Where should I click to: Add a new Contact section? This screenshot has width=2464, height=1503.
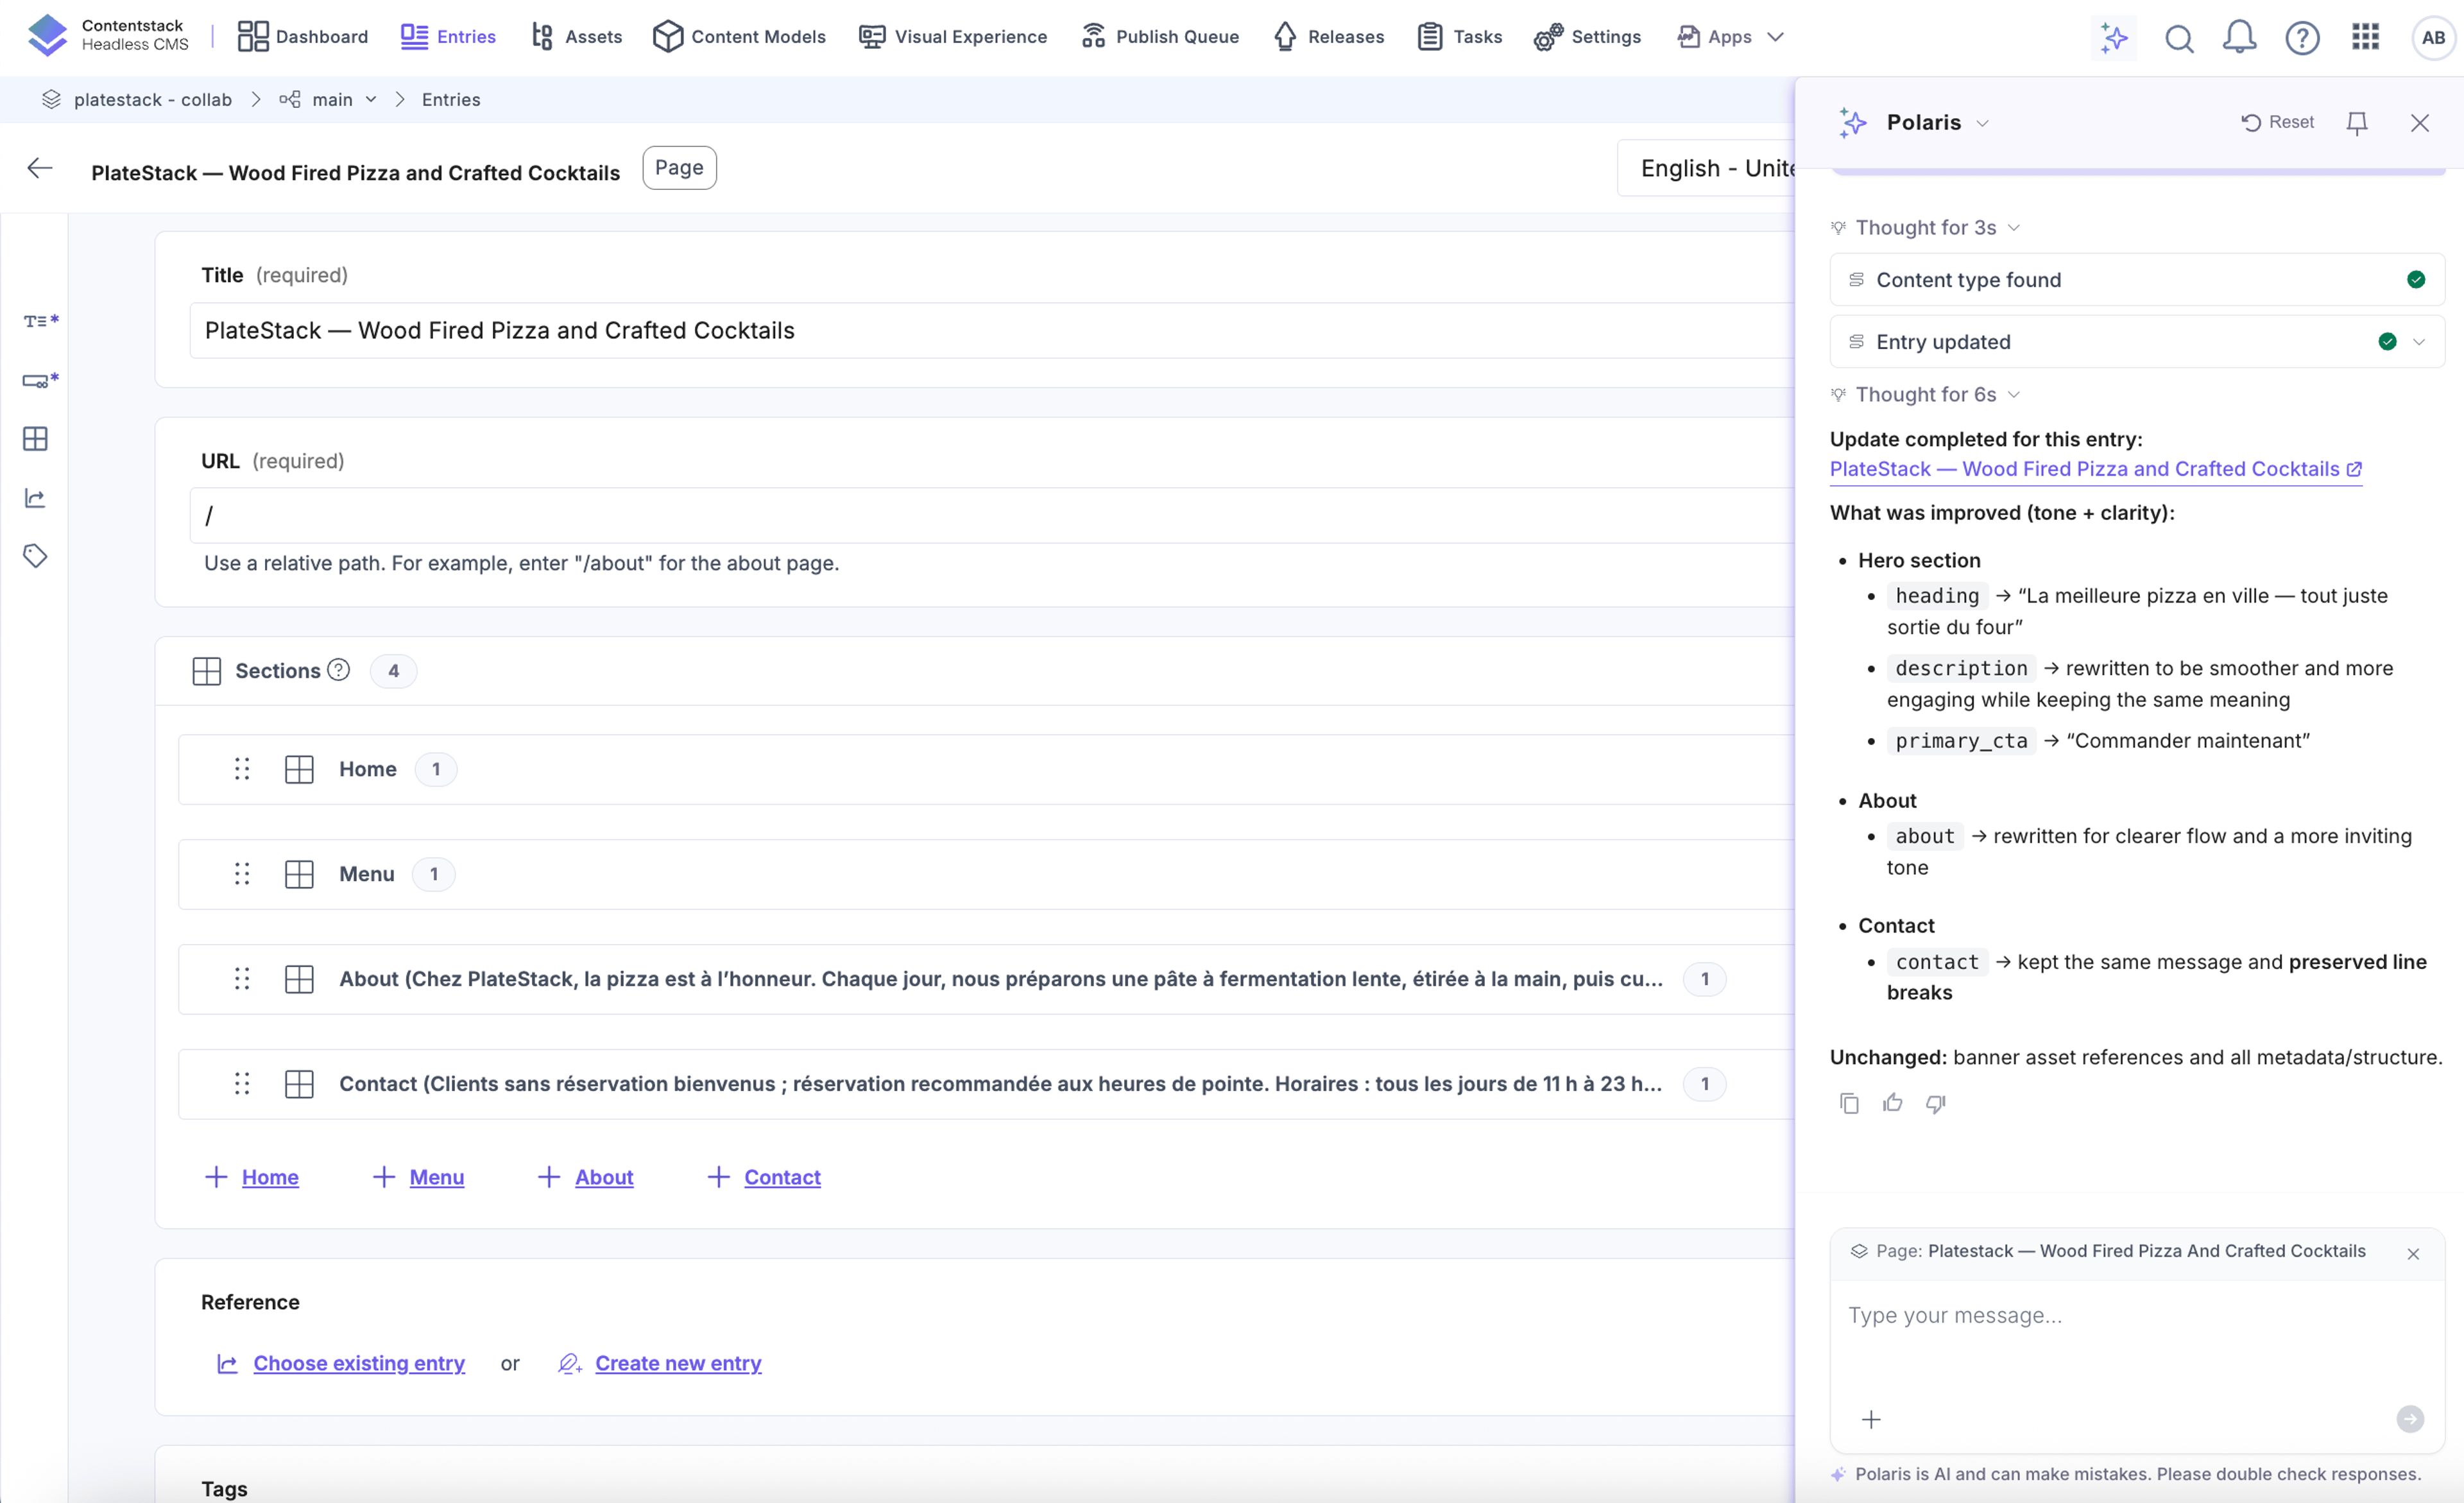pyautogui.click(x=764, y=1177)
